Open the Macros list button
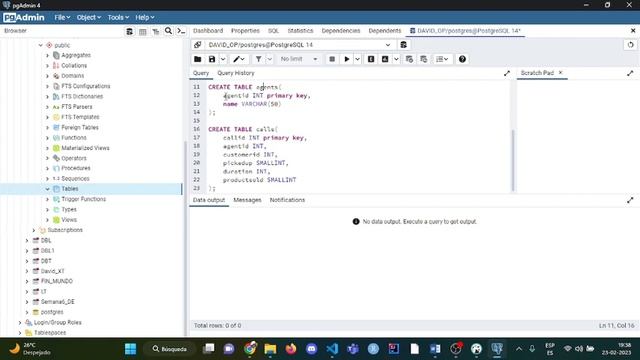 point(442,59)
